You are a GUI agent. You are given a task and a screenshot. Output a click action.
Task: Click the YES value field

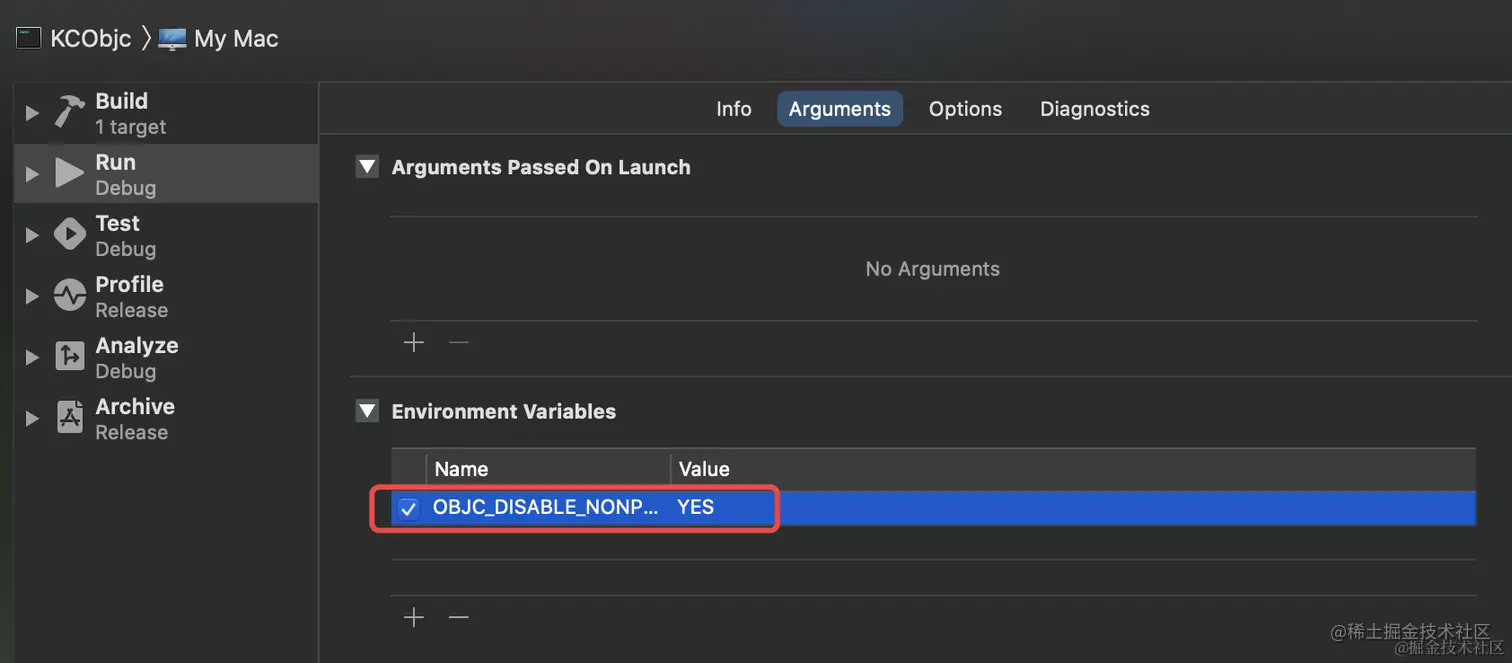[696, 507]
